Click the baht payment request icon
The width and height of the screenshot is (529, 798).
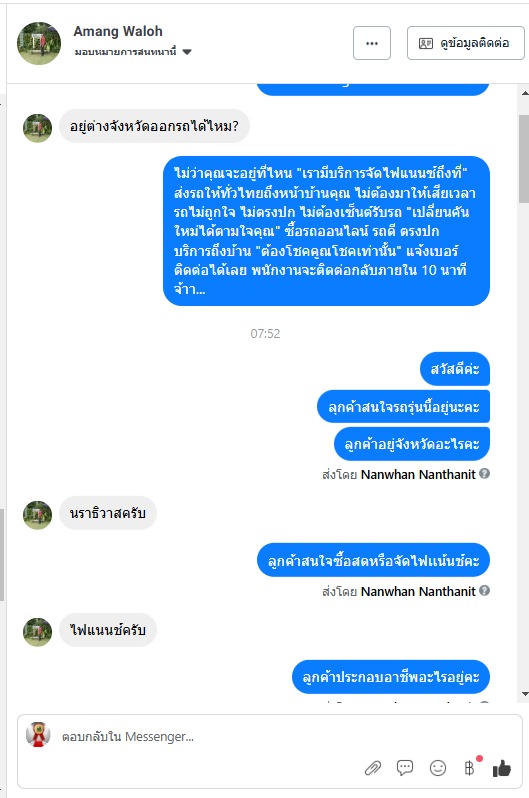tap(469, 767)
